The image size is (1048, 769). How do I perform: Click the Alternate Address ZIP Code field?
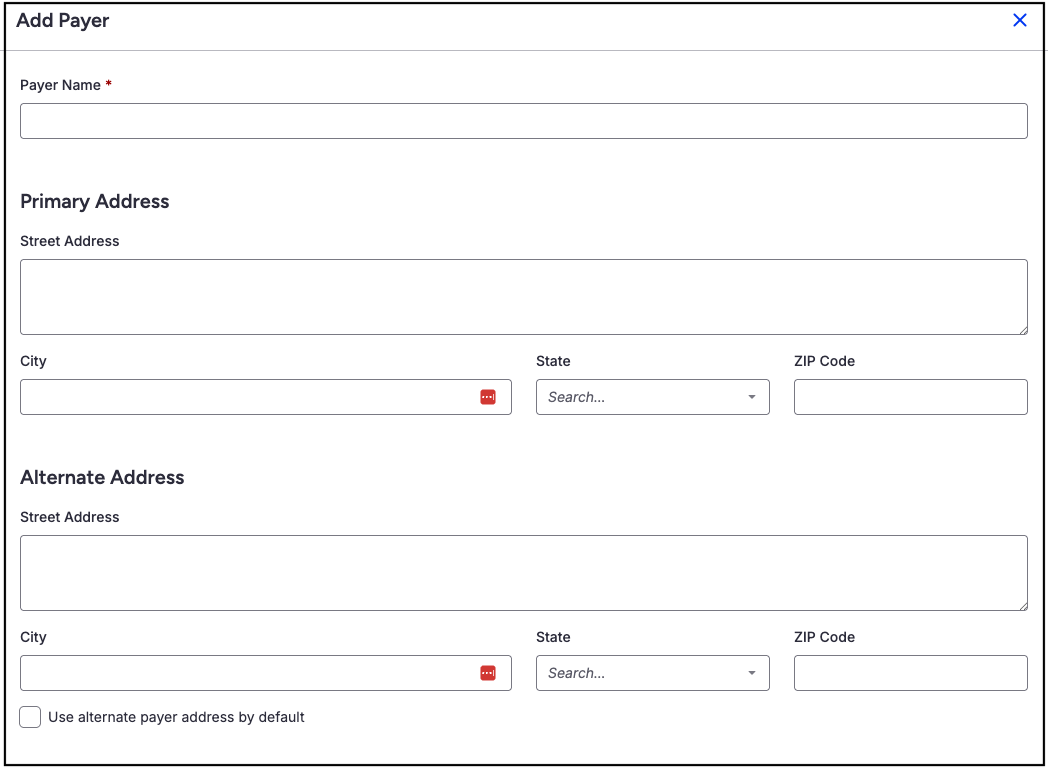click(x=910, y=673)
